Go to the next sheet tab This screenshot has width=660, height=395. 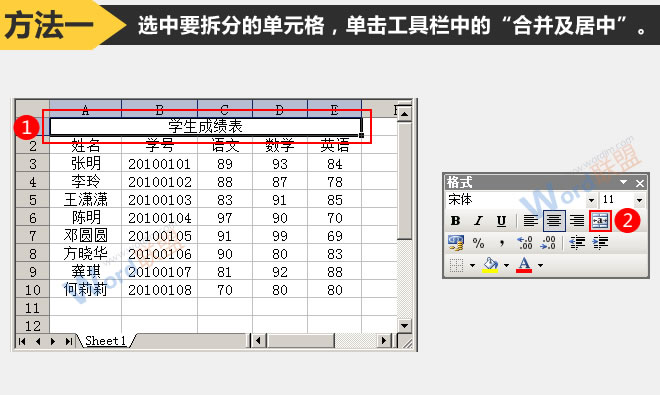coord(53,341)
